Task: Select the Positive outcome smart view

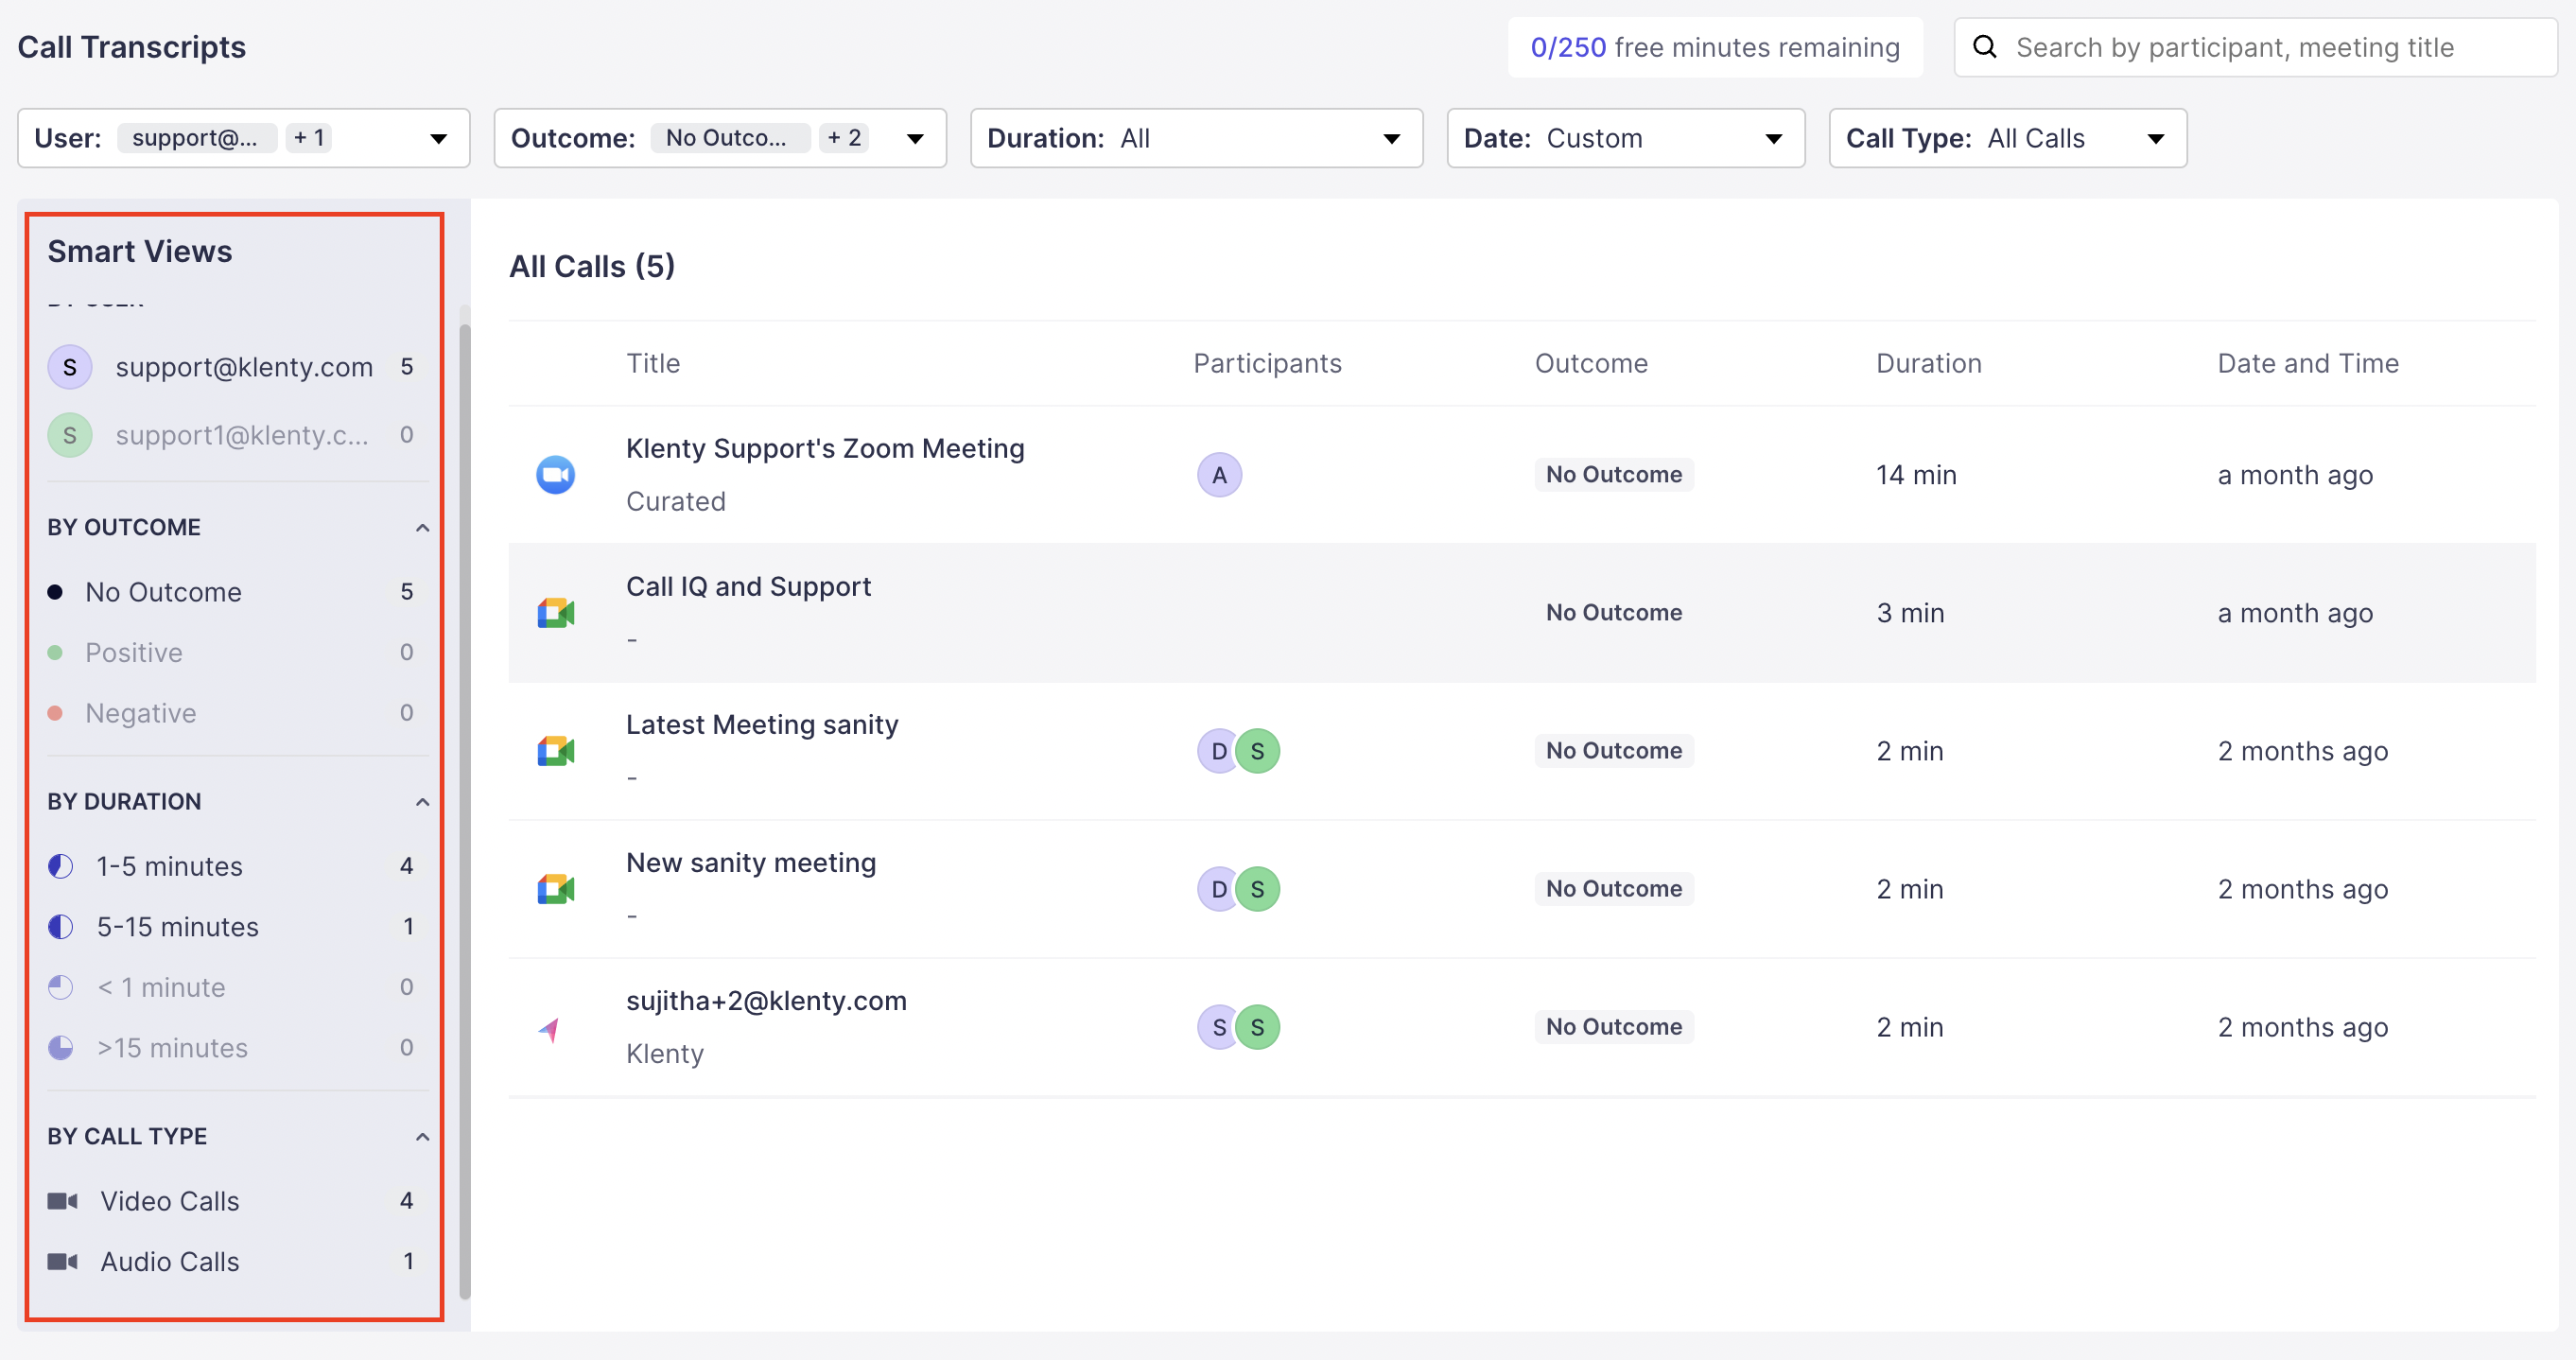Action: (133, 652)
